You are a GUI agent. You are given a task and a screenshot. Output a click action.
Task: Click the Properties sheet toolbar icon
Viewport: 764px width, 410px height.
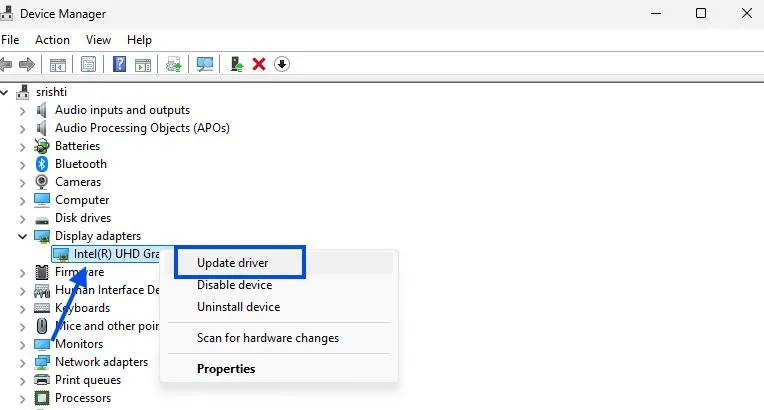88,64
